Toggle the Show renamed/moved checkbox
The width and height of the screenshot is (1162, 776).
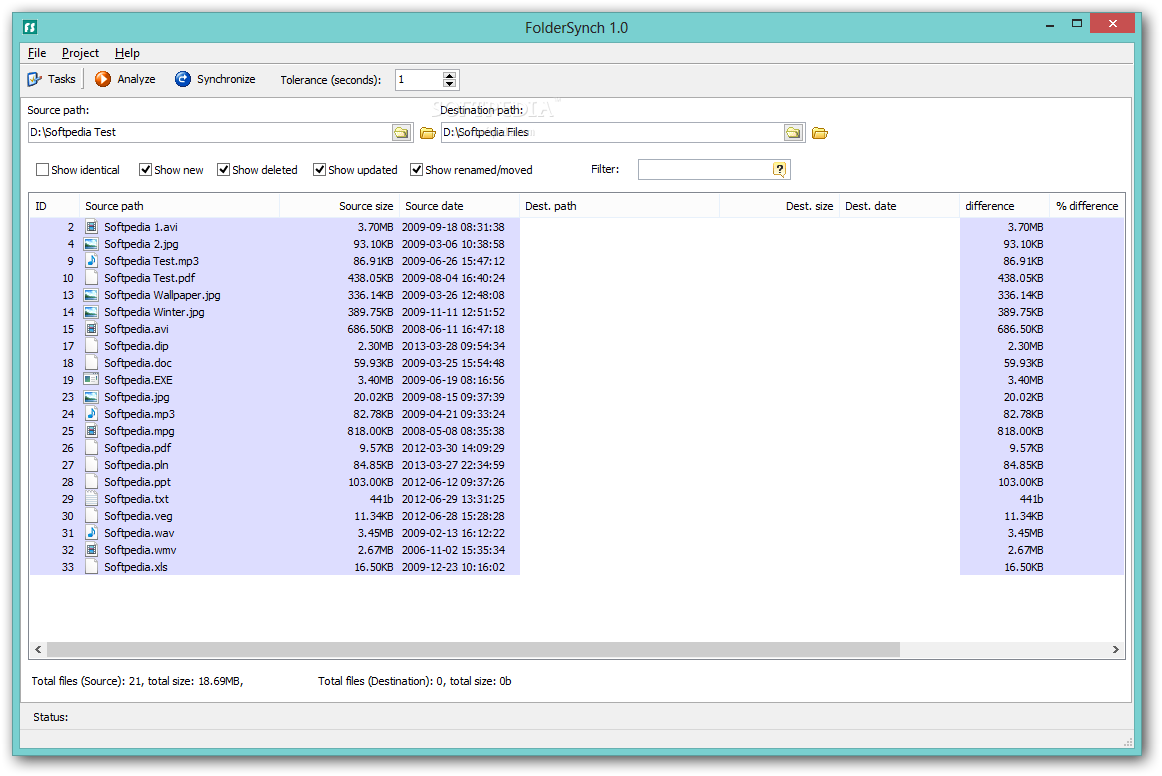tap(416, 170)
